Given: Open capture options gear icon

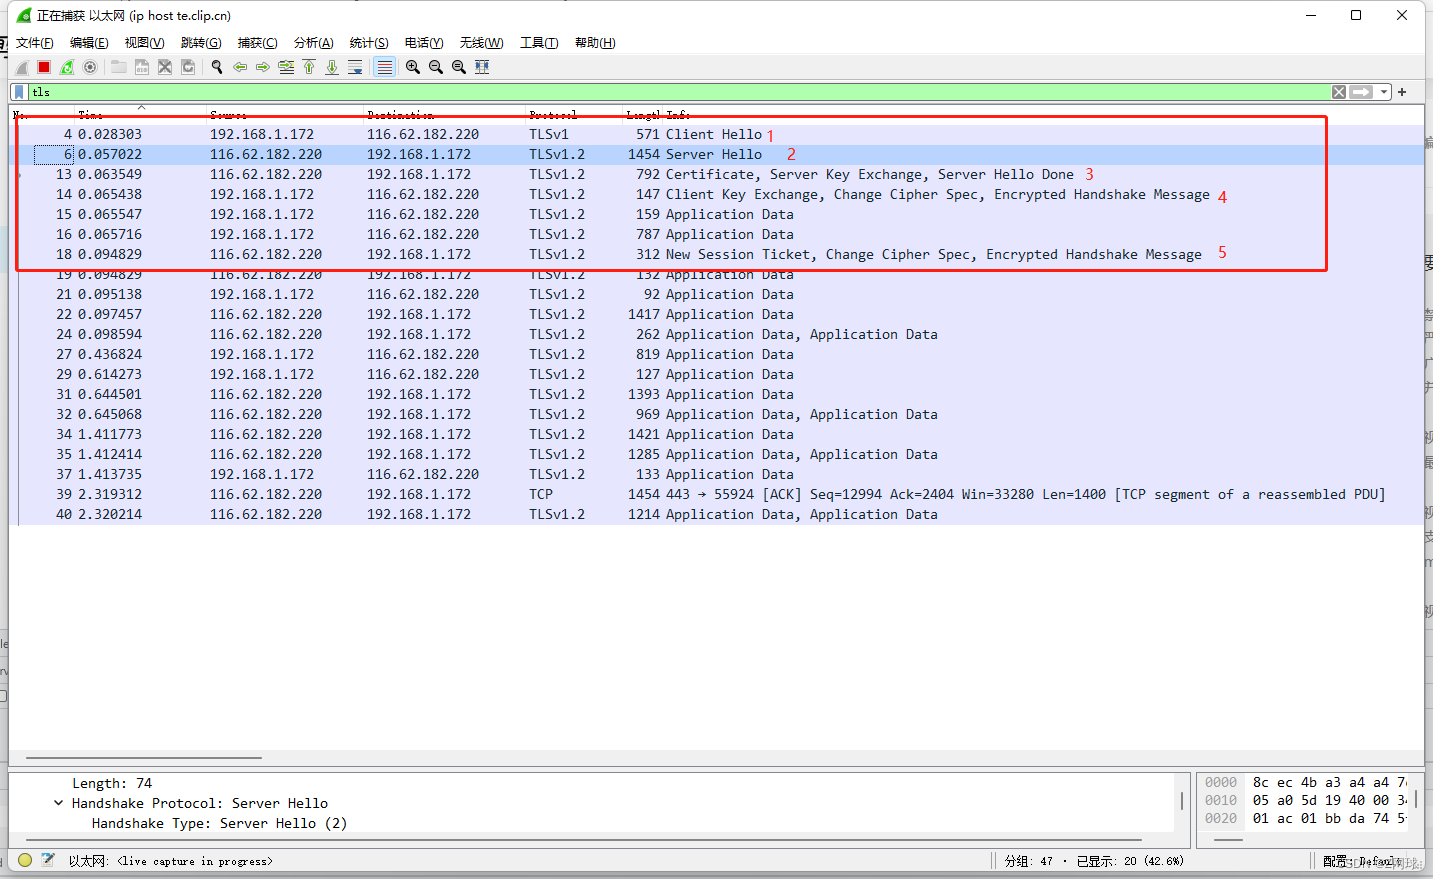Looking at the screenshot, I should click(x=90, y=67).
